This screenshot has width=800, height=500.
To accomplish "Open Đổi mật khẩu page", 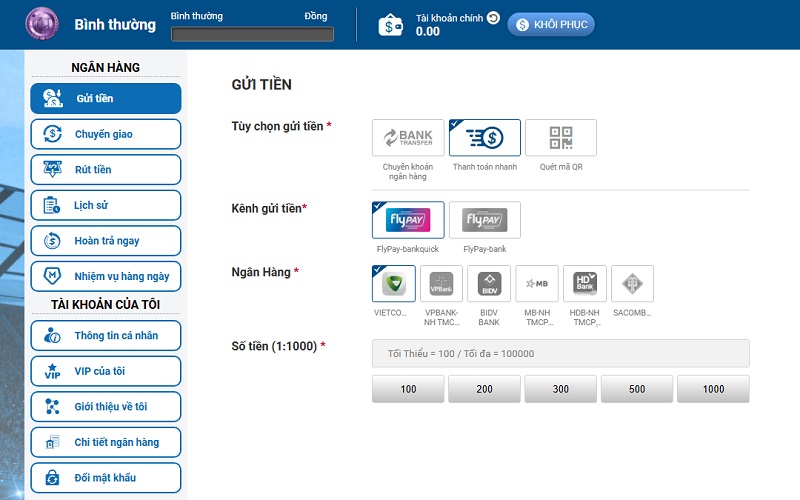I will (106, 478).
